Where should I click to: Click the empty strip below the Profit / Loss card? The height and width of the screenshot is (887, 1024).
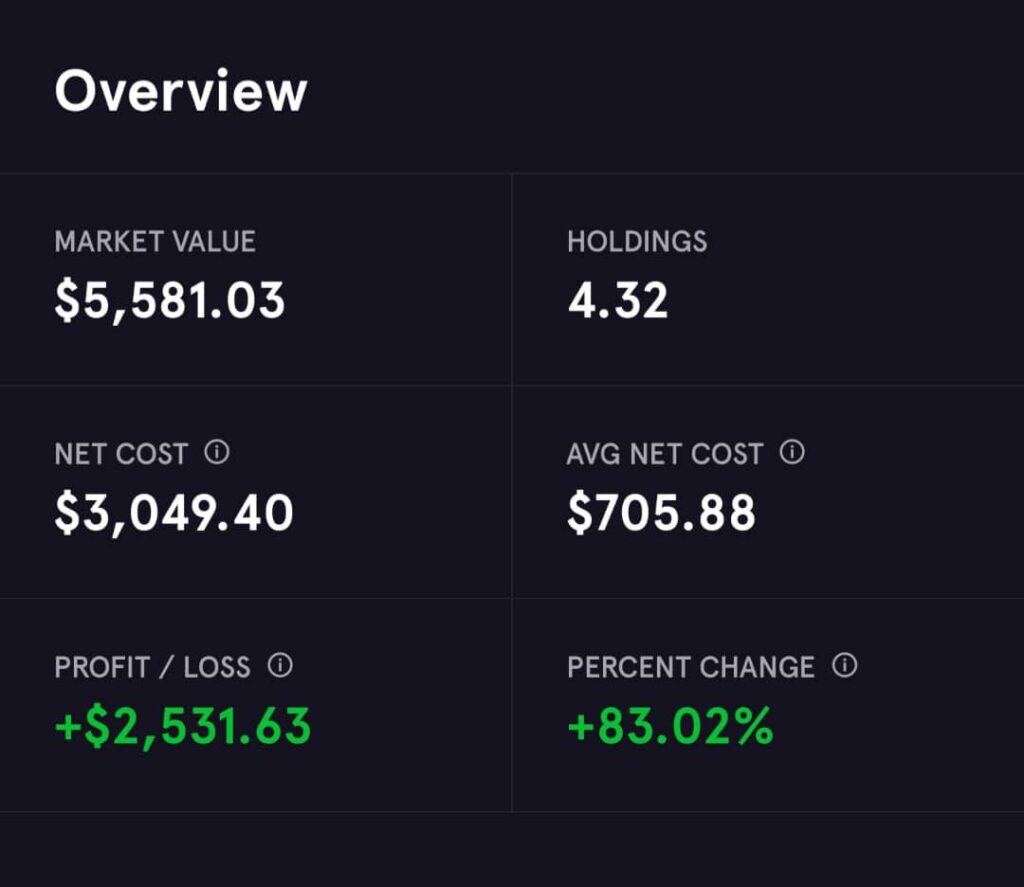point(256,850)
